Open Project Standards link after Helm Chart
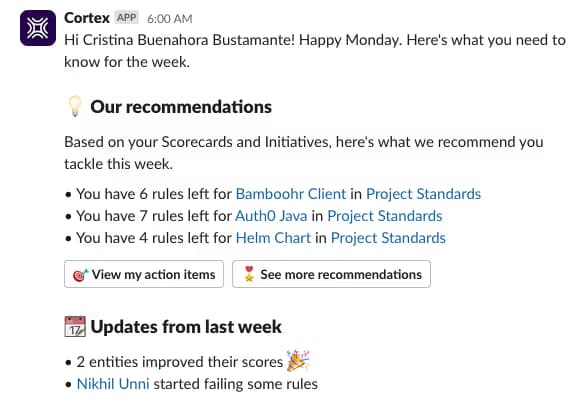This screenshot has height=412, width=579. 388,238
